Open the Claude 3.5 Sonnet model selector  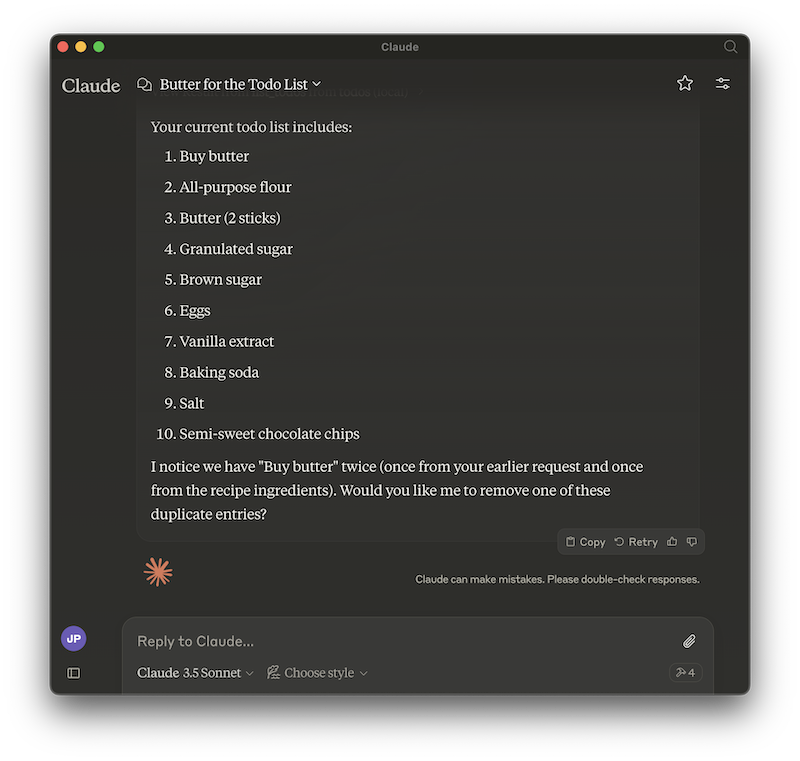(x=193, y=673)
